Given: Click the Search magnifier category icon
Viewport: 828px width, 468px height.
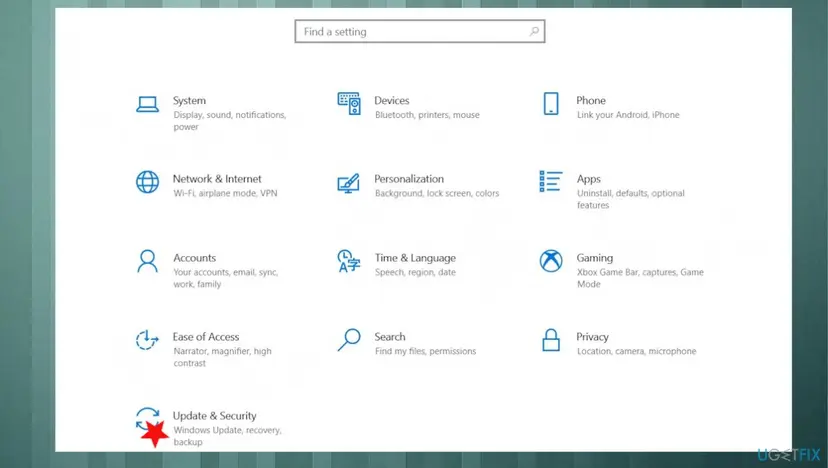Looking at the screenshot, I should pos(349,340).
